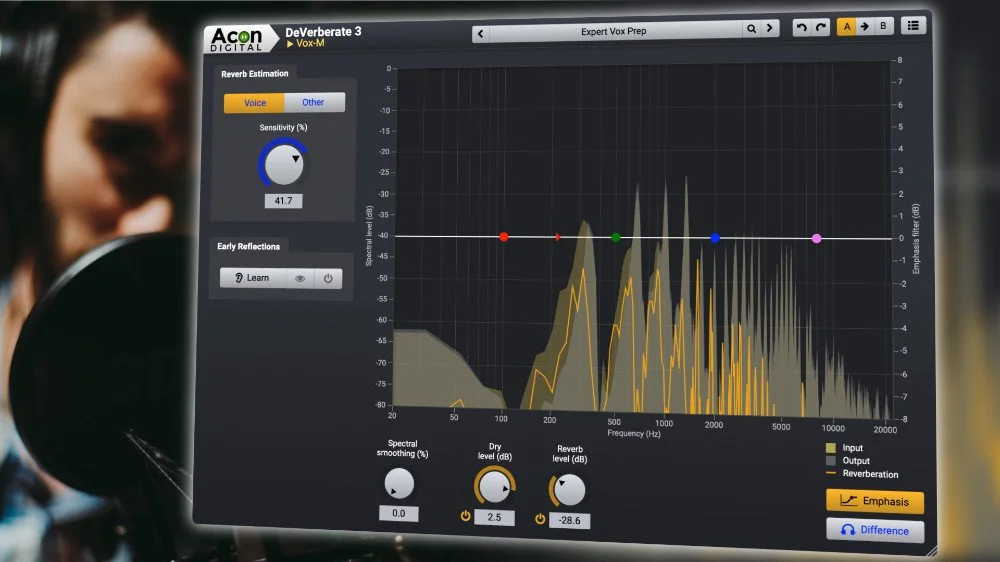The height and width of the screenshot is (562, 1000).
Task: Click the Spectral smoothing value 0.0
Action: pos(399,513)
